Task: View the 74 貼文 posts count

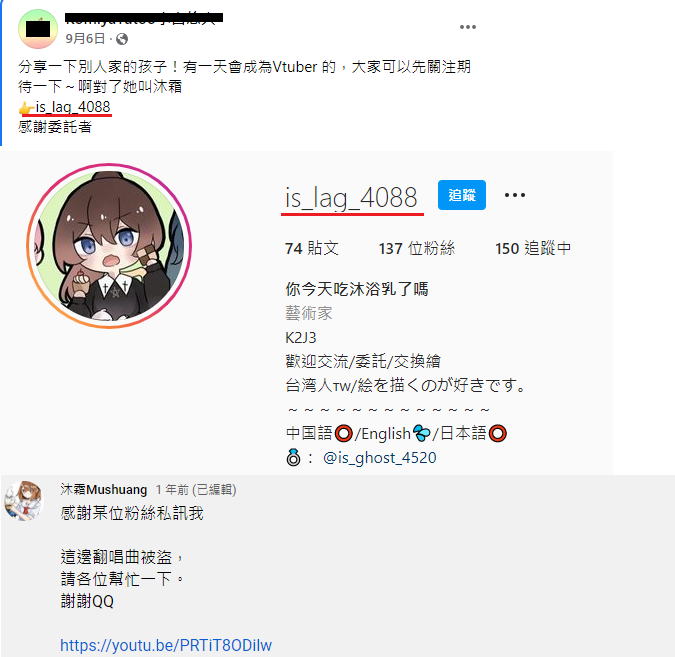Action: point(312,248)
